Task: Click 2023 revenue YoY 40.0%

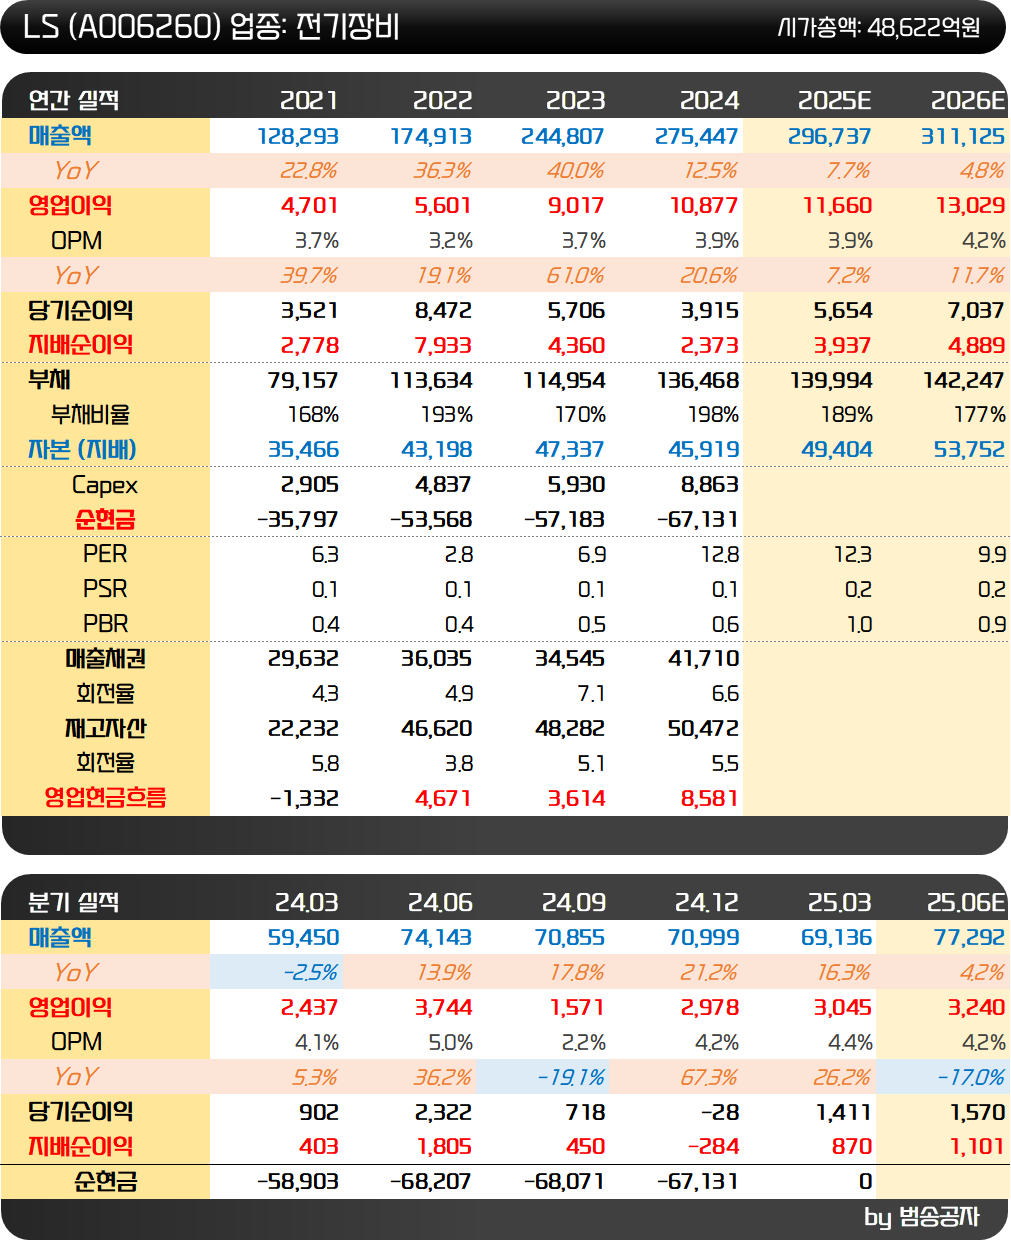Action: (x=576, y=171)
